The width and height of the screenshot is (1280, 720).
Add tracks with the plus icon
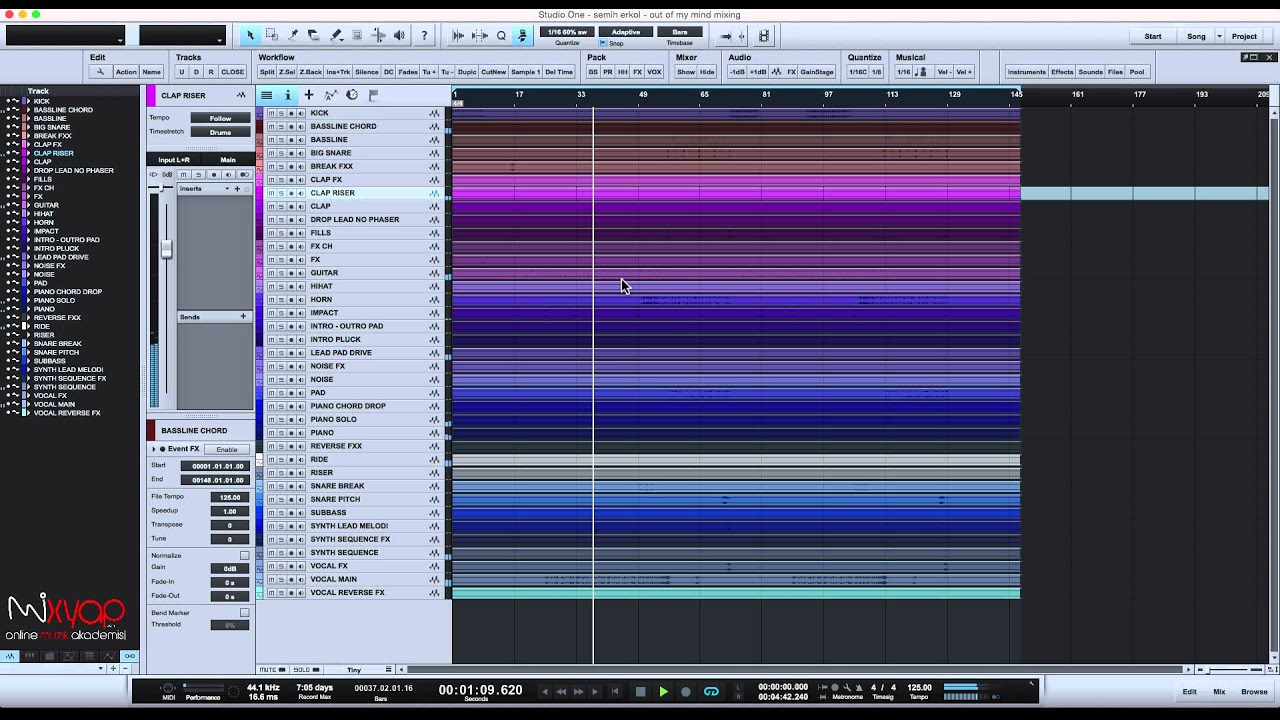point(309,95)
